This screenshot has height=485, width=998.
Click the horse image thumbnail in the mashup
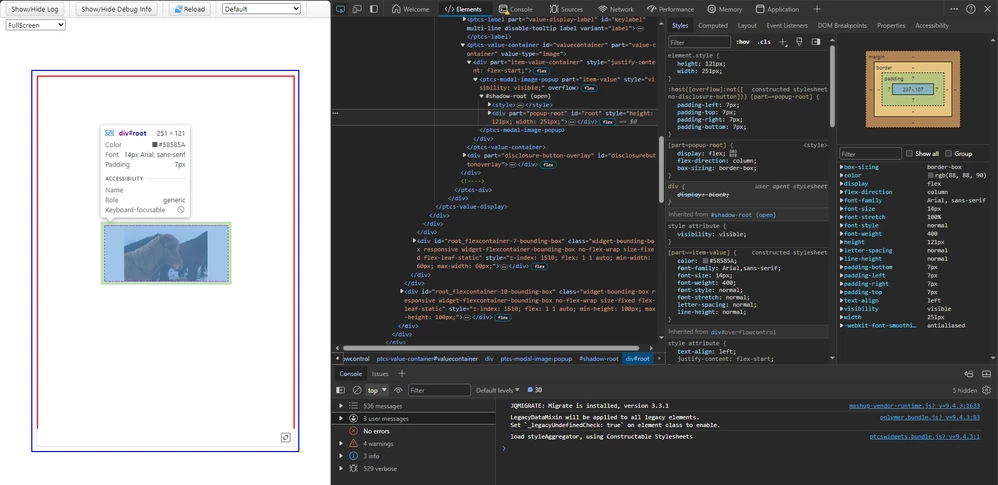[x=166, y=253]
